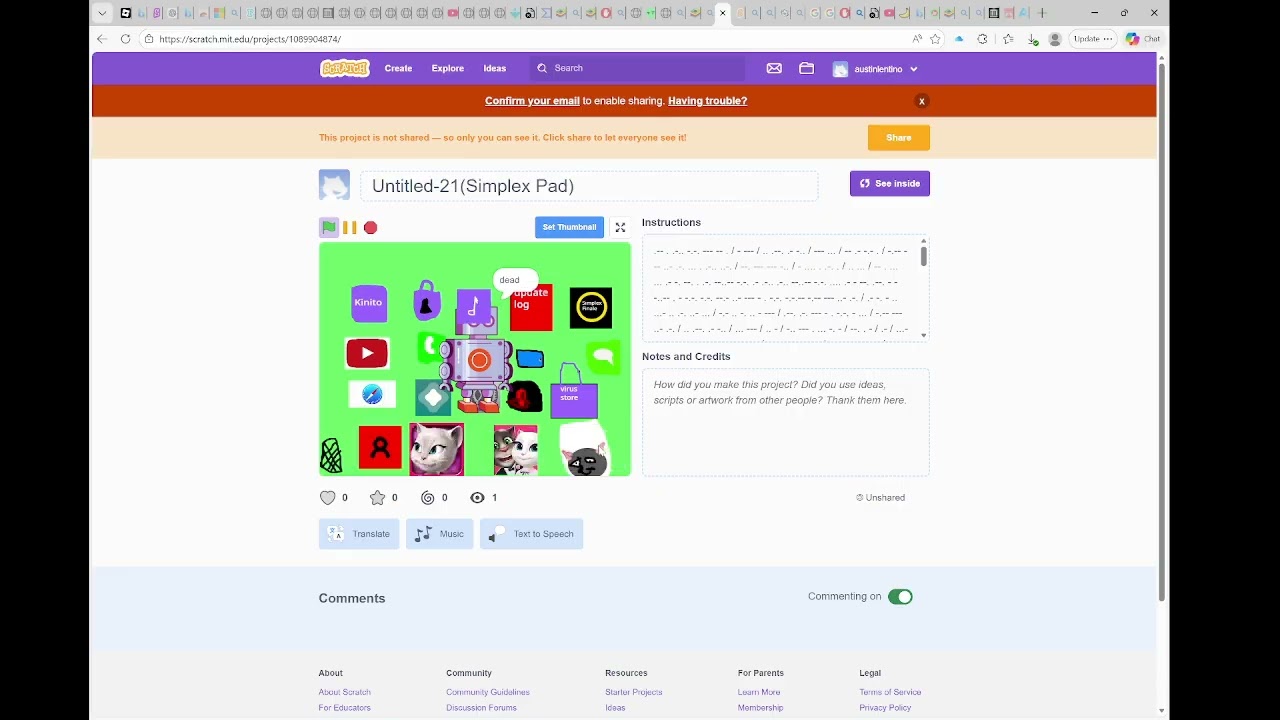The height and width of the screenshot is (720, 1280).
Task: Click the Search field
Action: [638, 68]
